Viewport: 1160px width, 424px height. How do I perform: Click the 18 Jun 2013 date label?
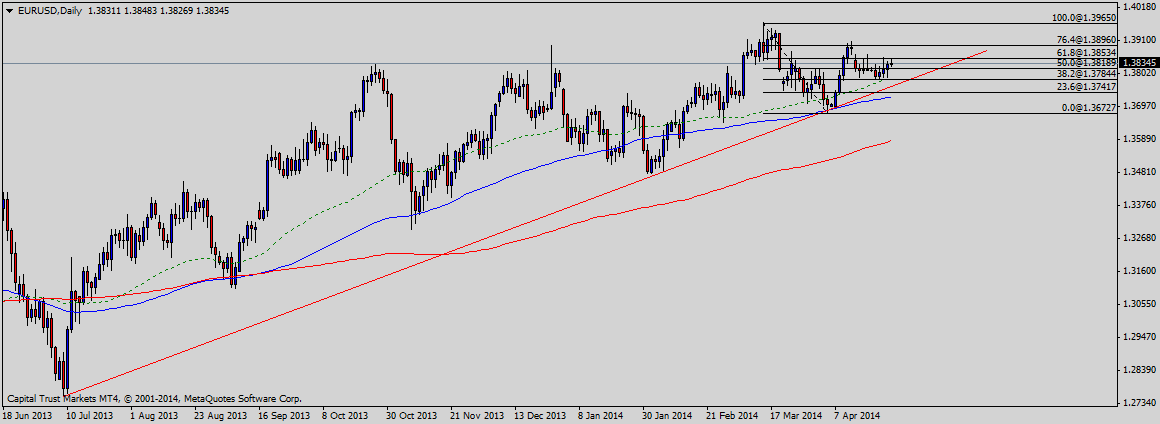click(x=27, y=414)
